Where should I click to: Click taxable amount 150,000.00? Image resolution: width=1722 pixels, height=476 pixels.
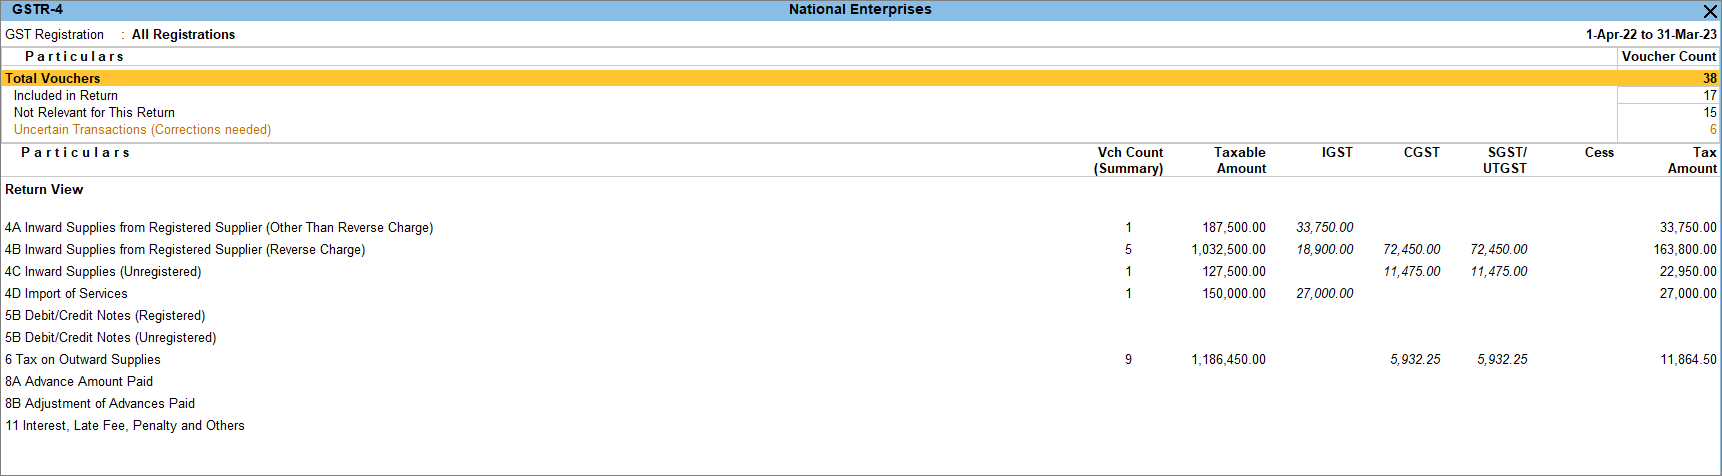coord(1234,294)
